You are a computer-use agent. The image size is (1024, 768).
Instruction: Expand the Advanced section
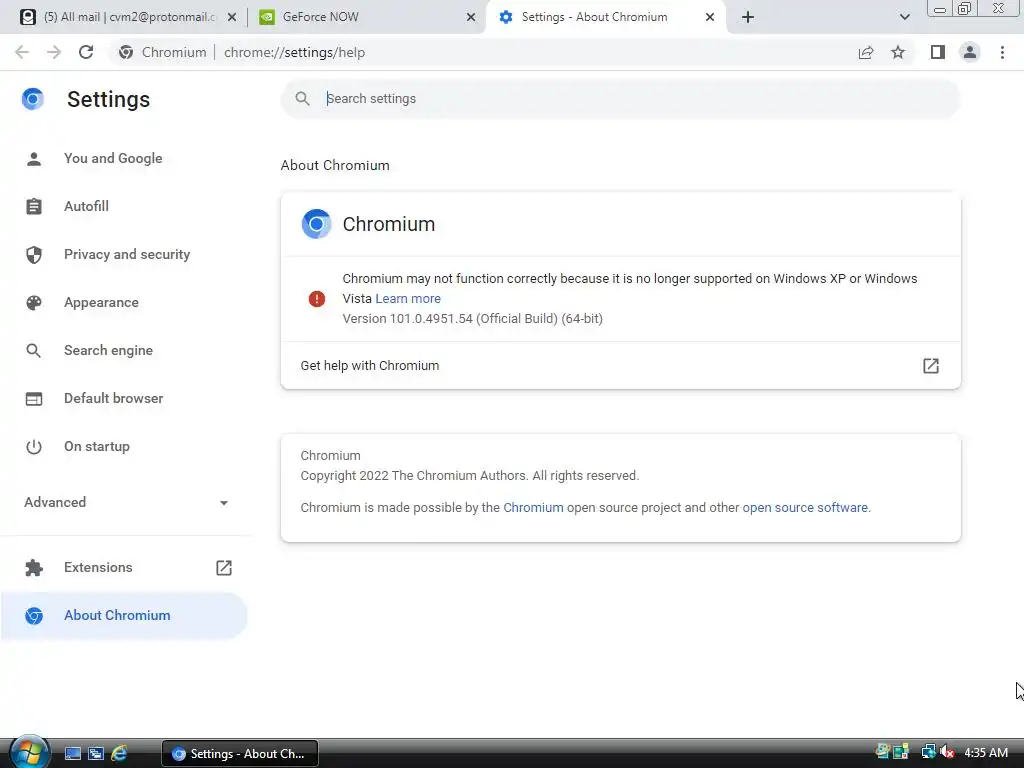pyautogui.click(x=125, y=502)
